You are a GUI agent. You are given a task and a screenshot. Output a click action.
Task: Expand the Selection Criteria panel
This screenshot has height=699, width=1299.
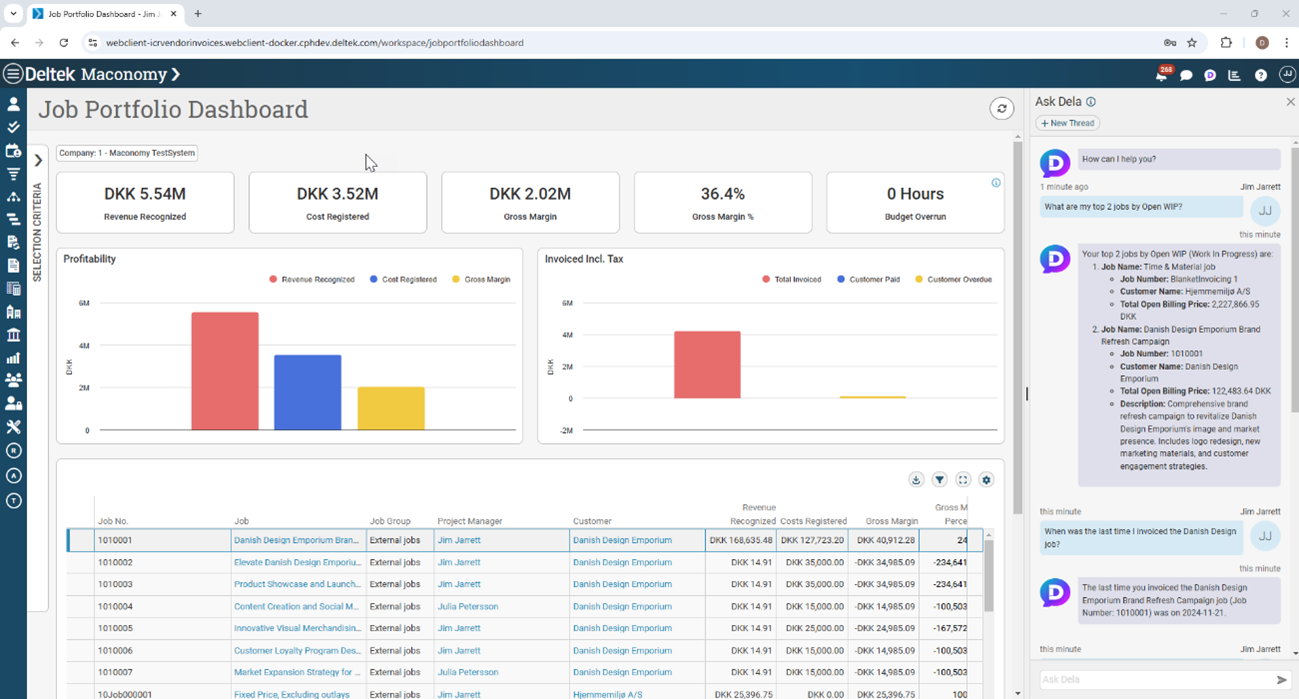38,160
